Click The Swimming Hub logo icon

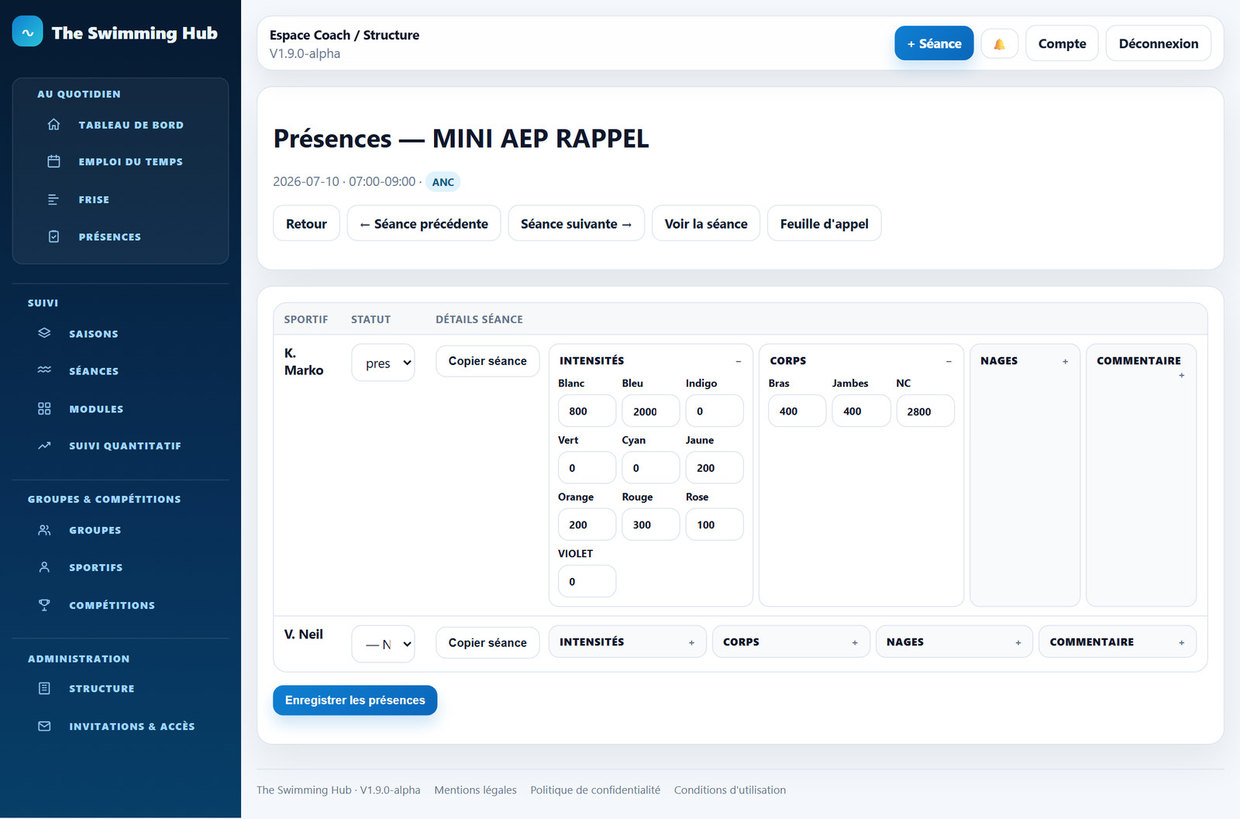point(28,32)
